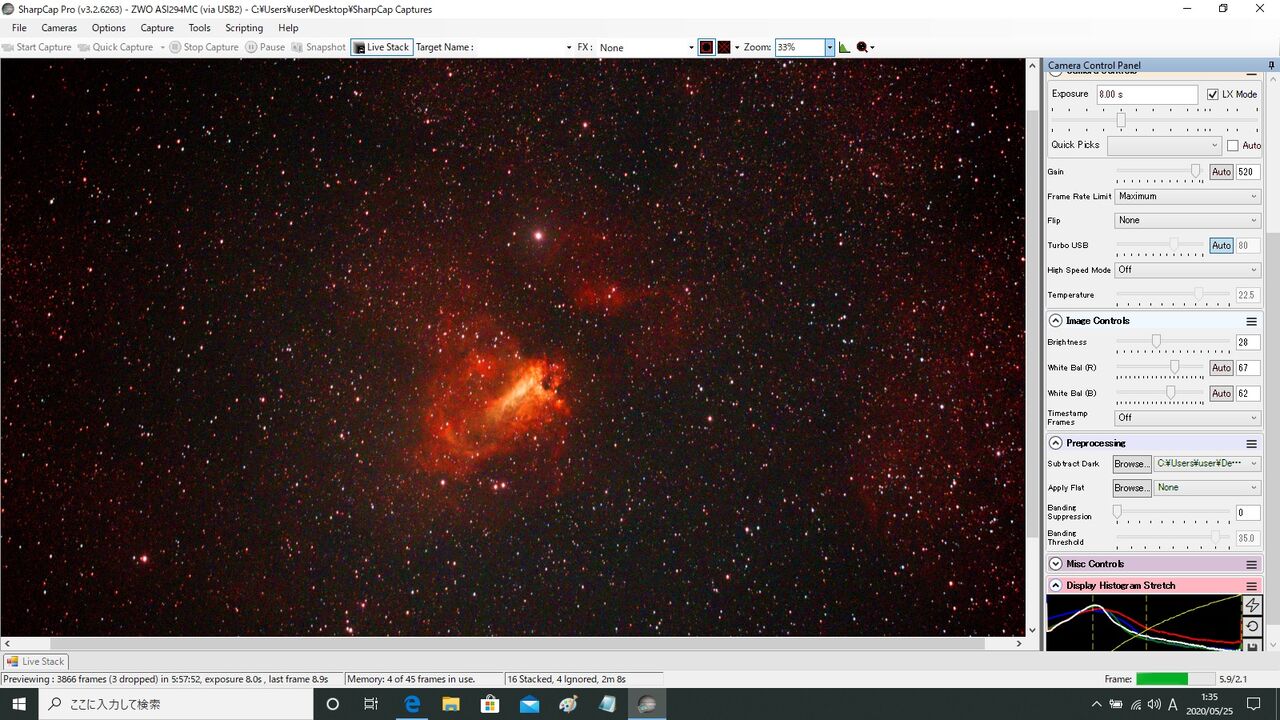This screenshot has width=1280, height=720.
Task: Open the Help menu
Action: (288, 28)
